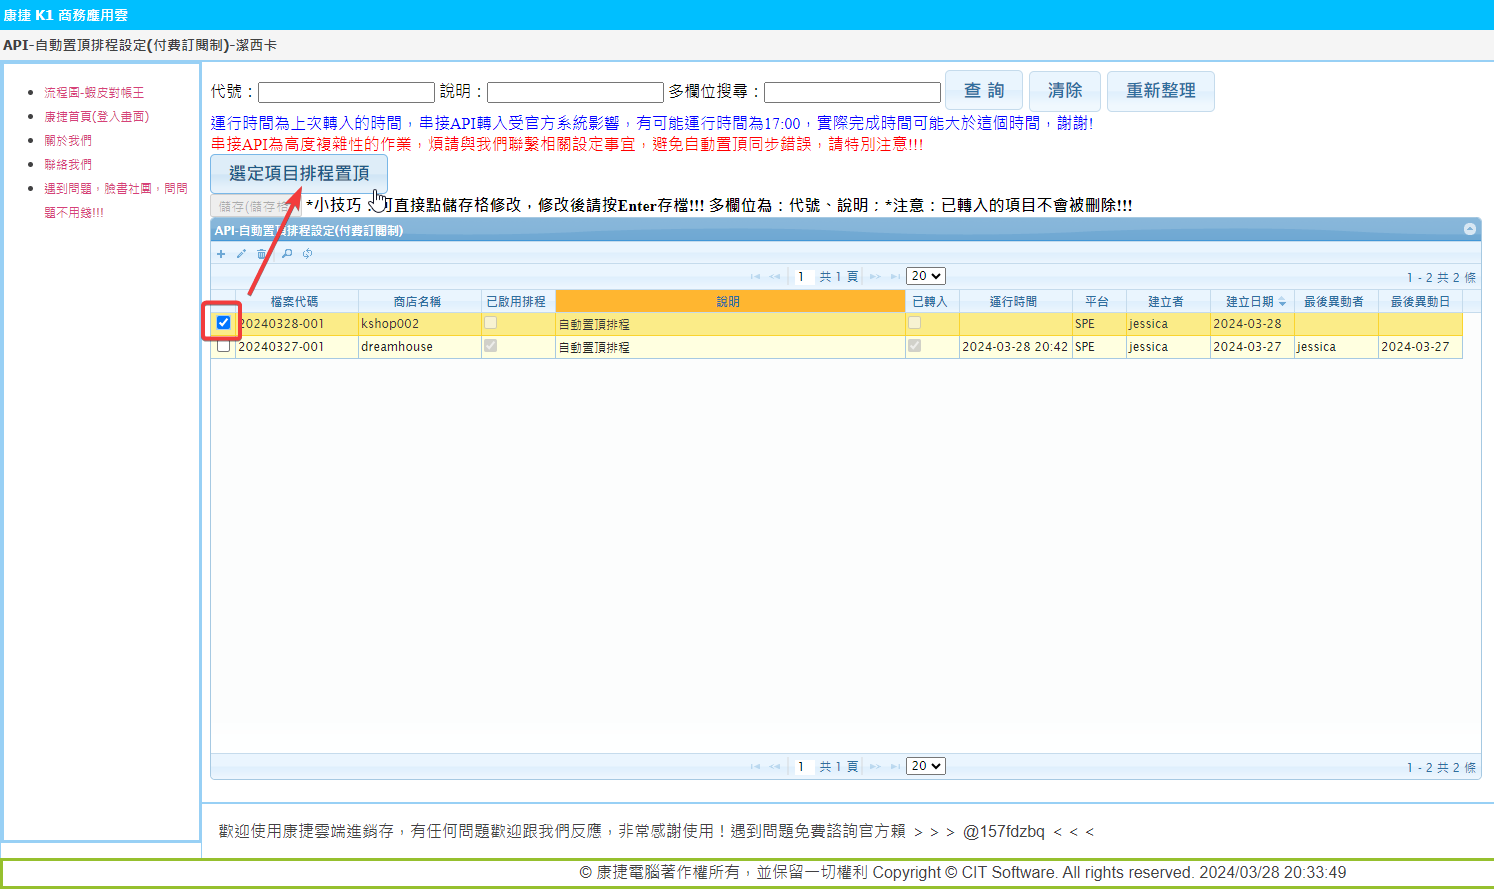
Task: Click the magnifier search icon in grid toolbar
Action: tap(287, 254)
